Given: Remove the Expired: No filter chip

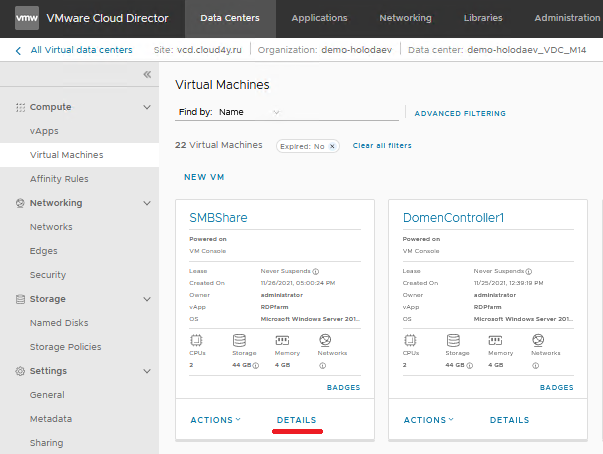Looking at the screenshot, I should click(332, 146).
